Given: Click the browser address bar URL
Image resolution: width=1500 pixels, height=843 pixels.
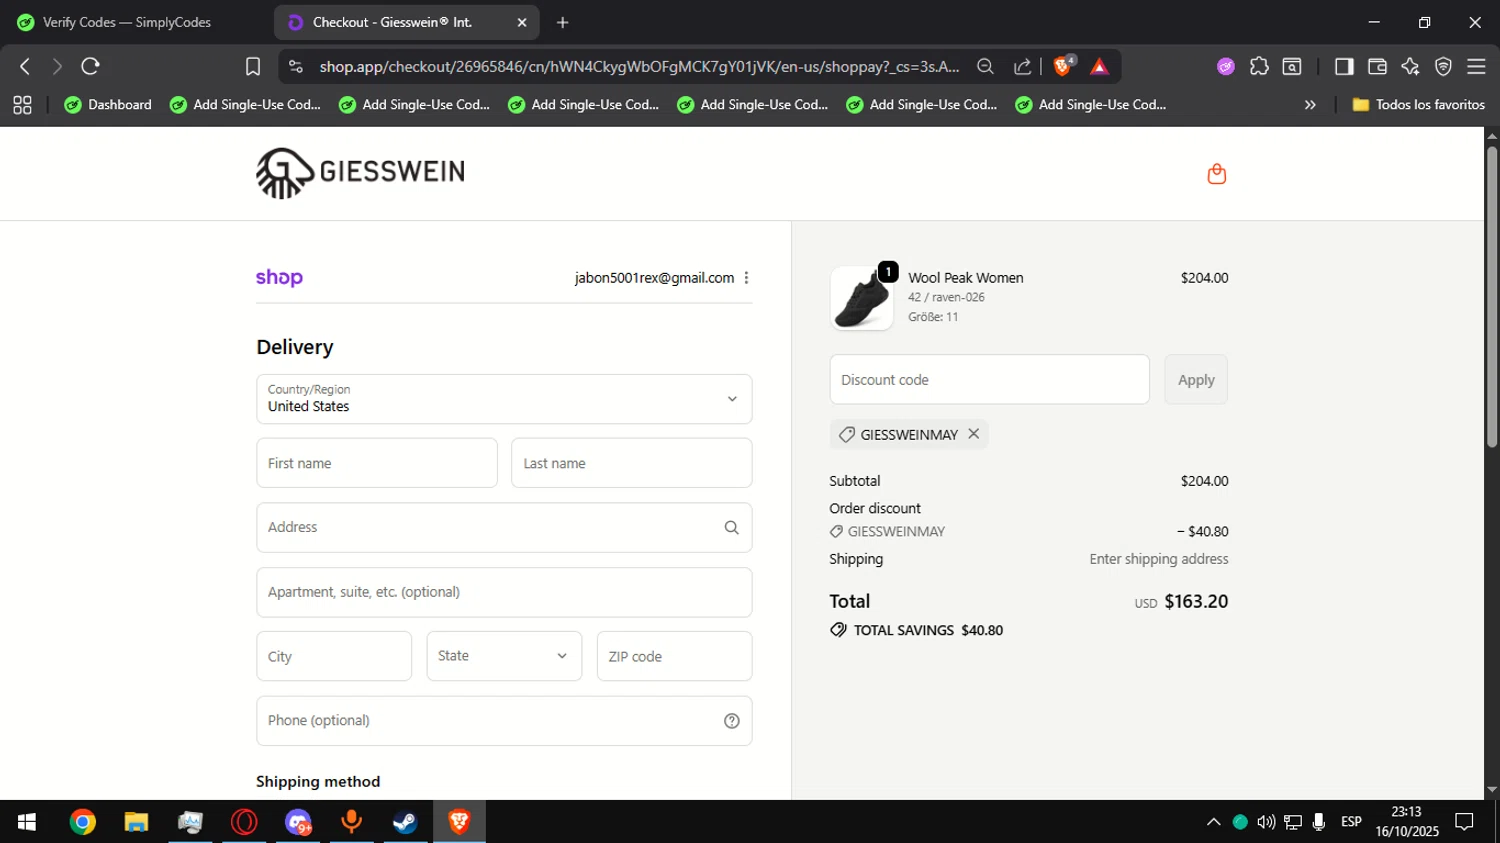Looking at the screenshot, I should point(639,66).
